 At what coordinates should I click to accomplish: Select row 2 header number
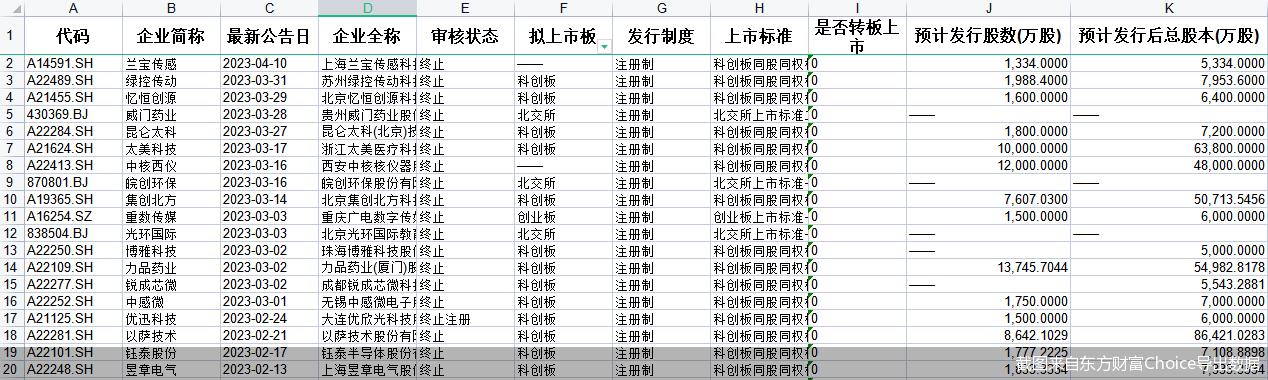point(11,64)
